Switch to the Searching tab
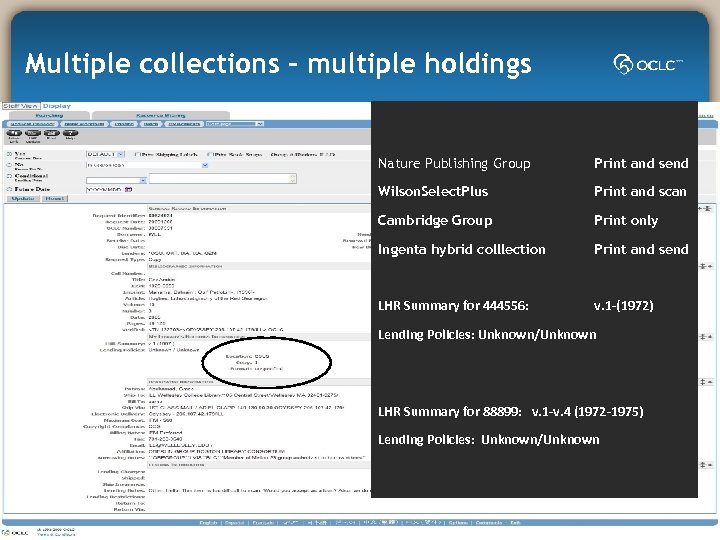Viewport: 720px width, 540px height. 49,115
